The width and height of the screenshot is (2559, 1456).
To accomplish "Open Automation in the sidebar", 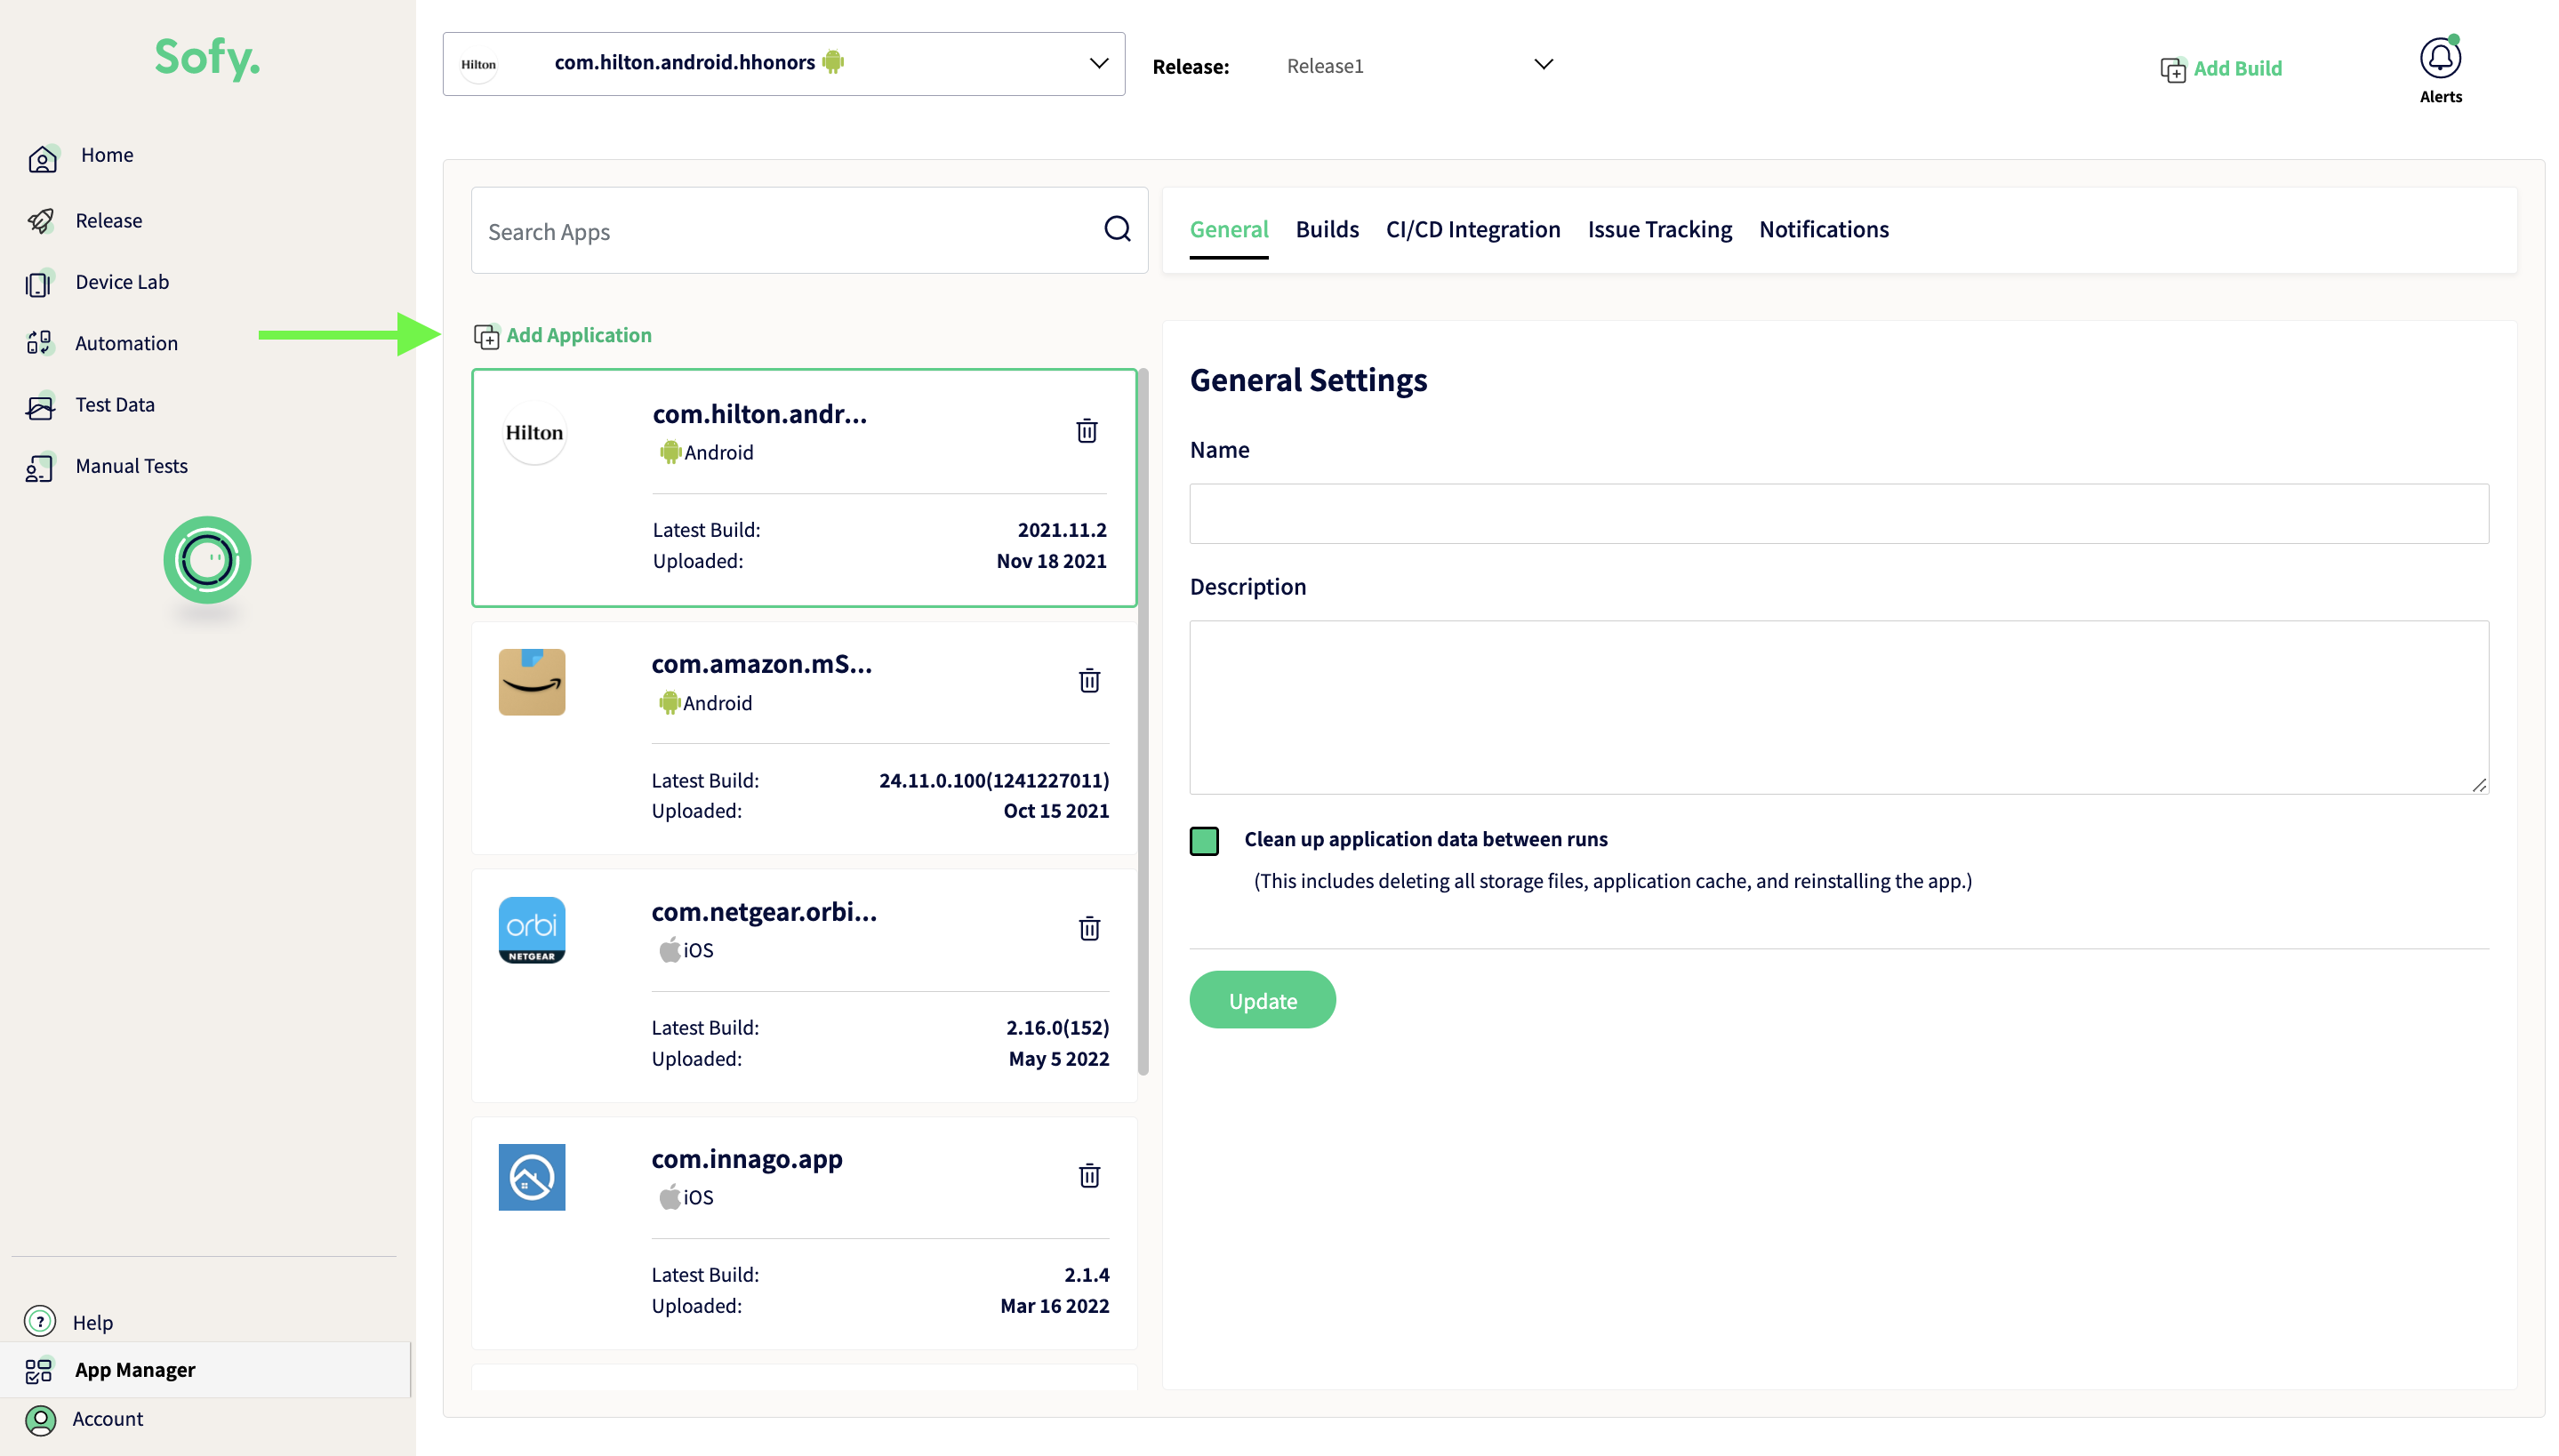I will point(126,343).
